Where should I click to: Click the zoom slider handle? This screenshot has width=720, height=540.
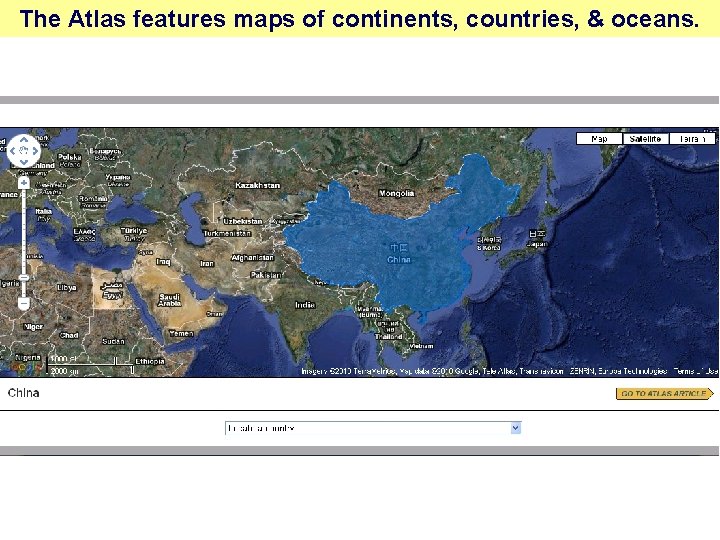coord(24,278)
